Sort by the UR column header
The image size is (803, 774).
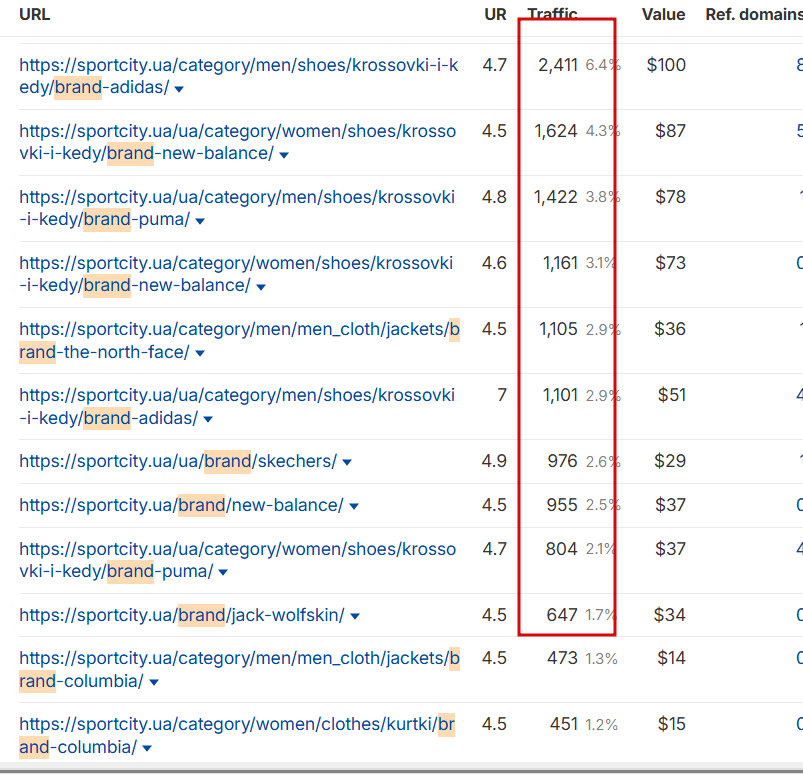495,14
